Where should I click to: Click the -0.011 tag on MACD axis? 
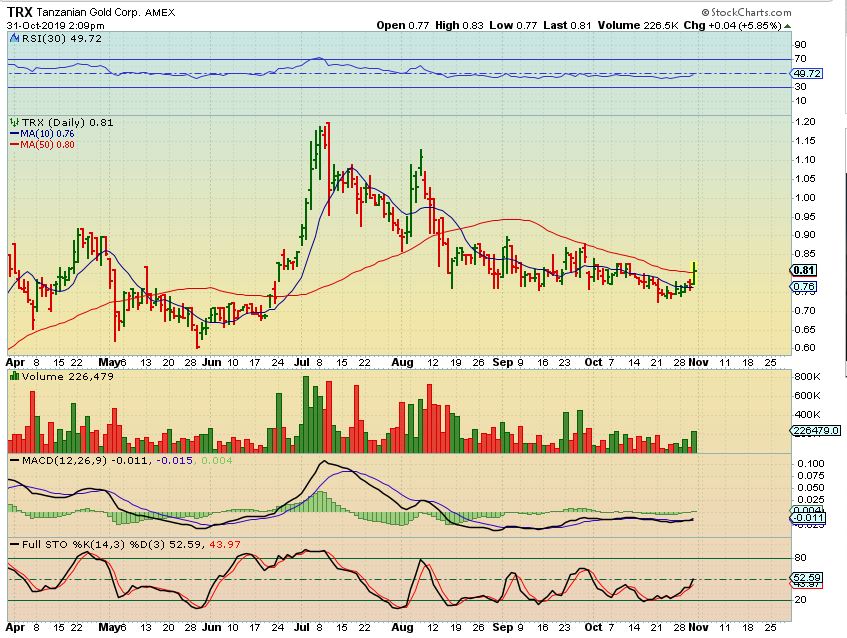808,518
